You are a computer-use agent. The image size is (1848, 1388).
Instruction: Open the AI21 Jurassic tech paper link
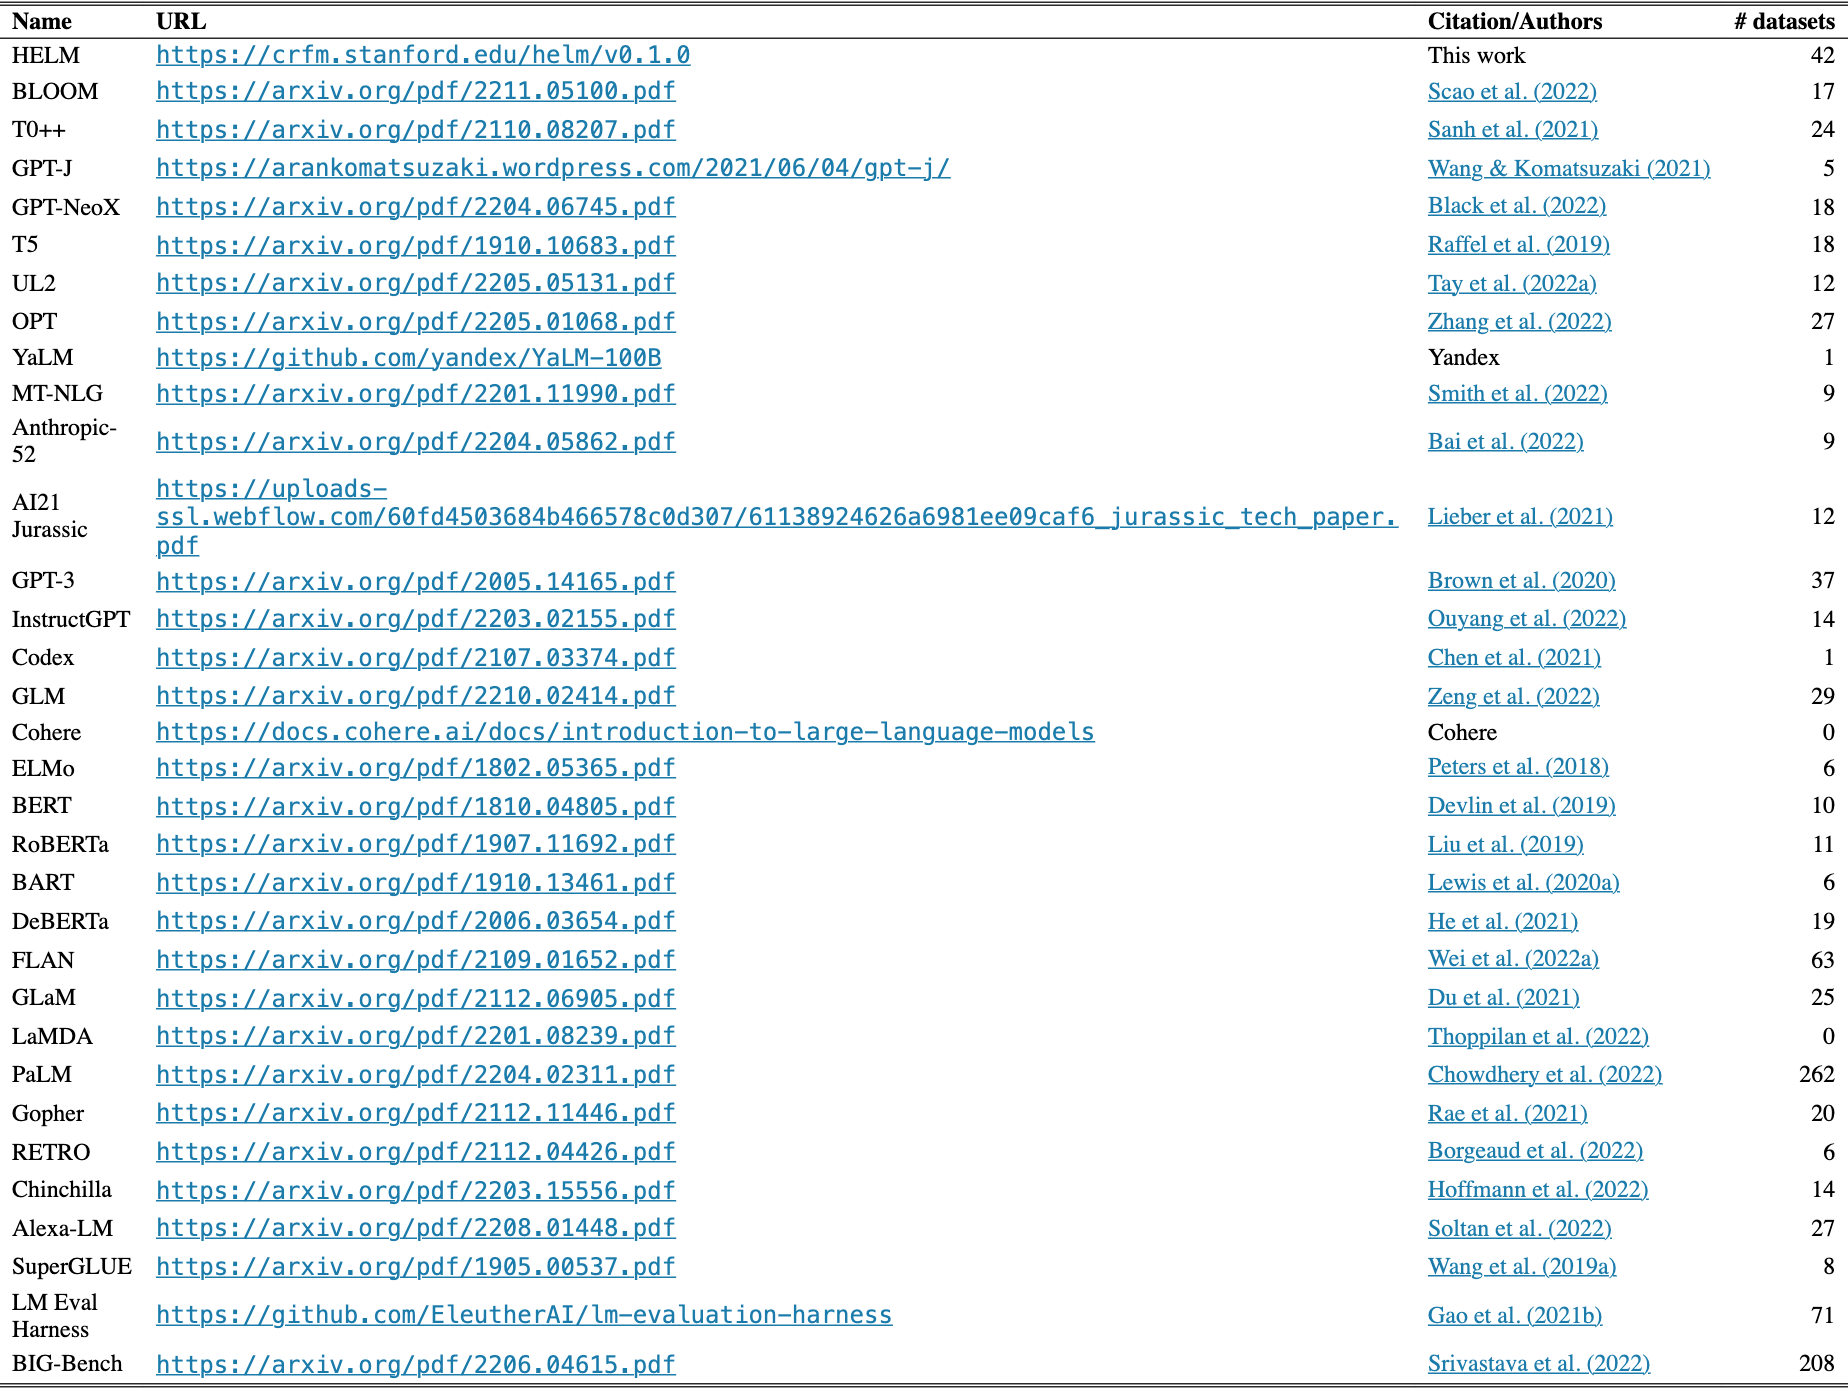tap(777, 517)
